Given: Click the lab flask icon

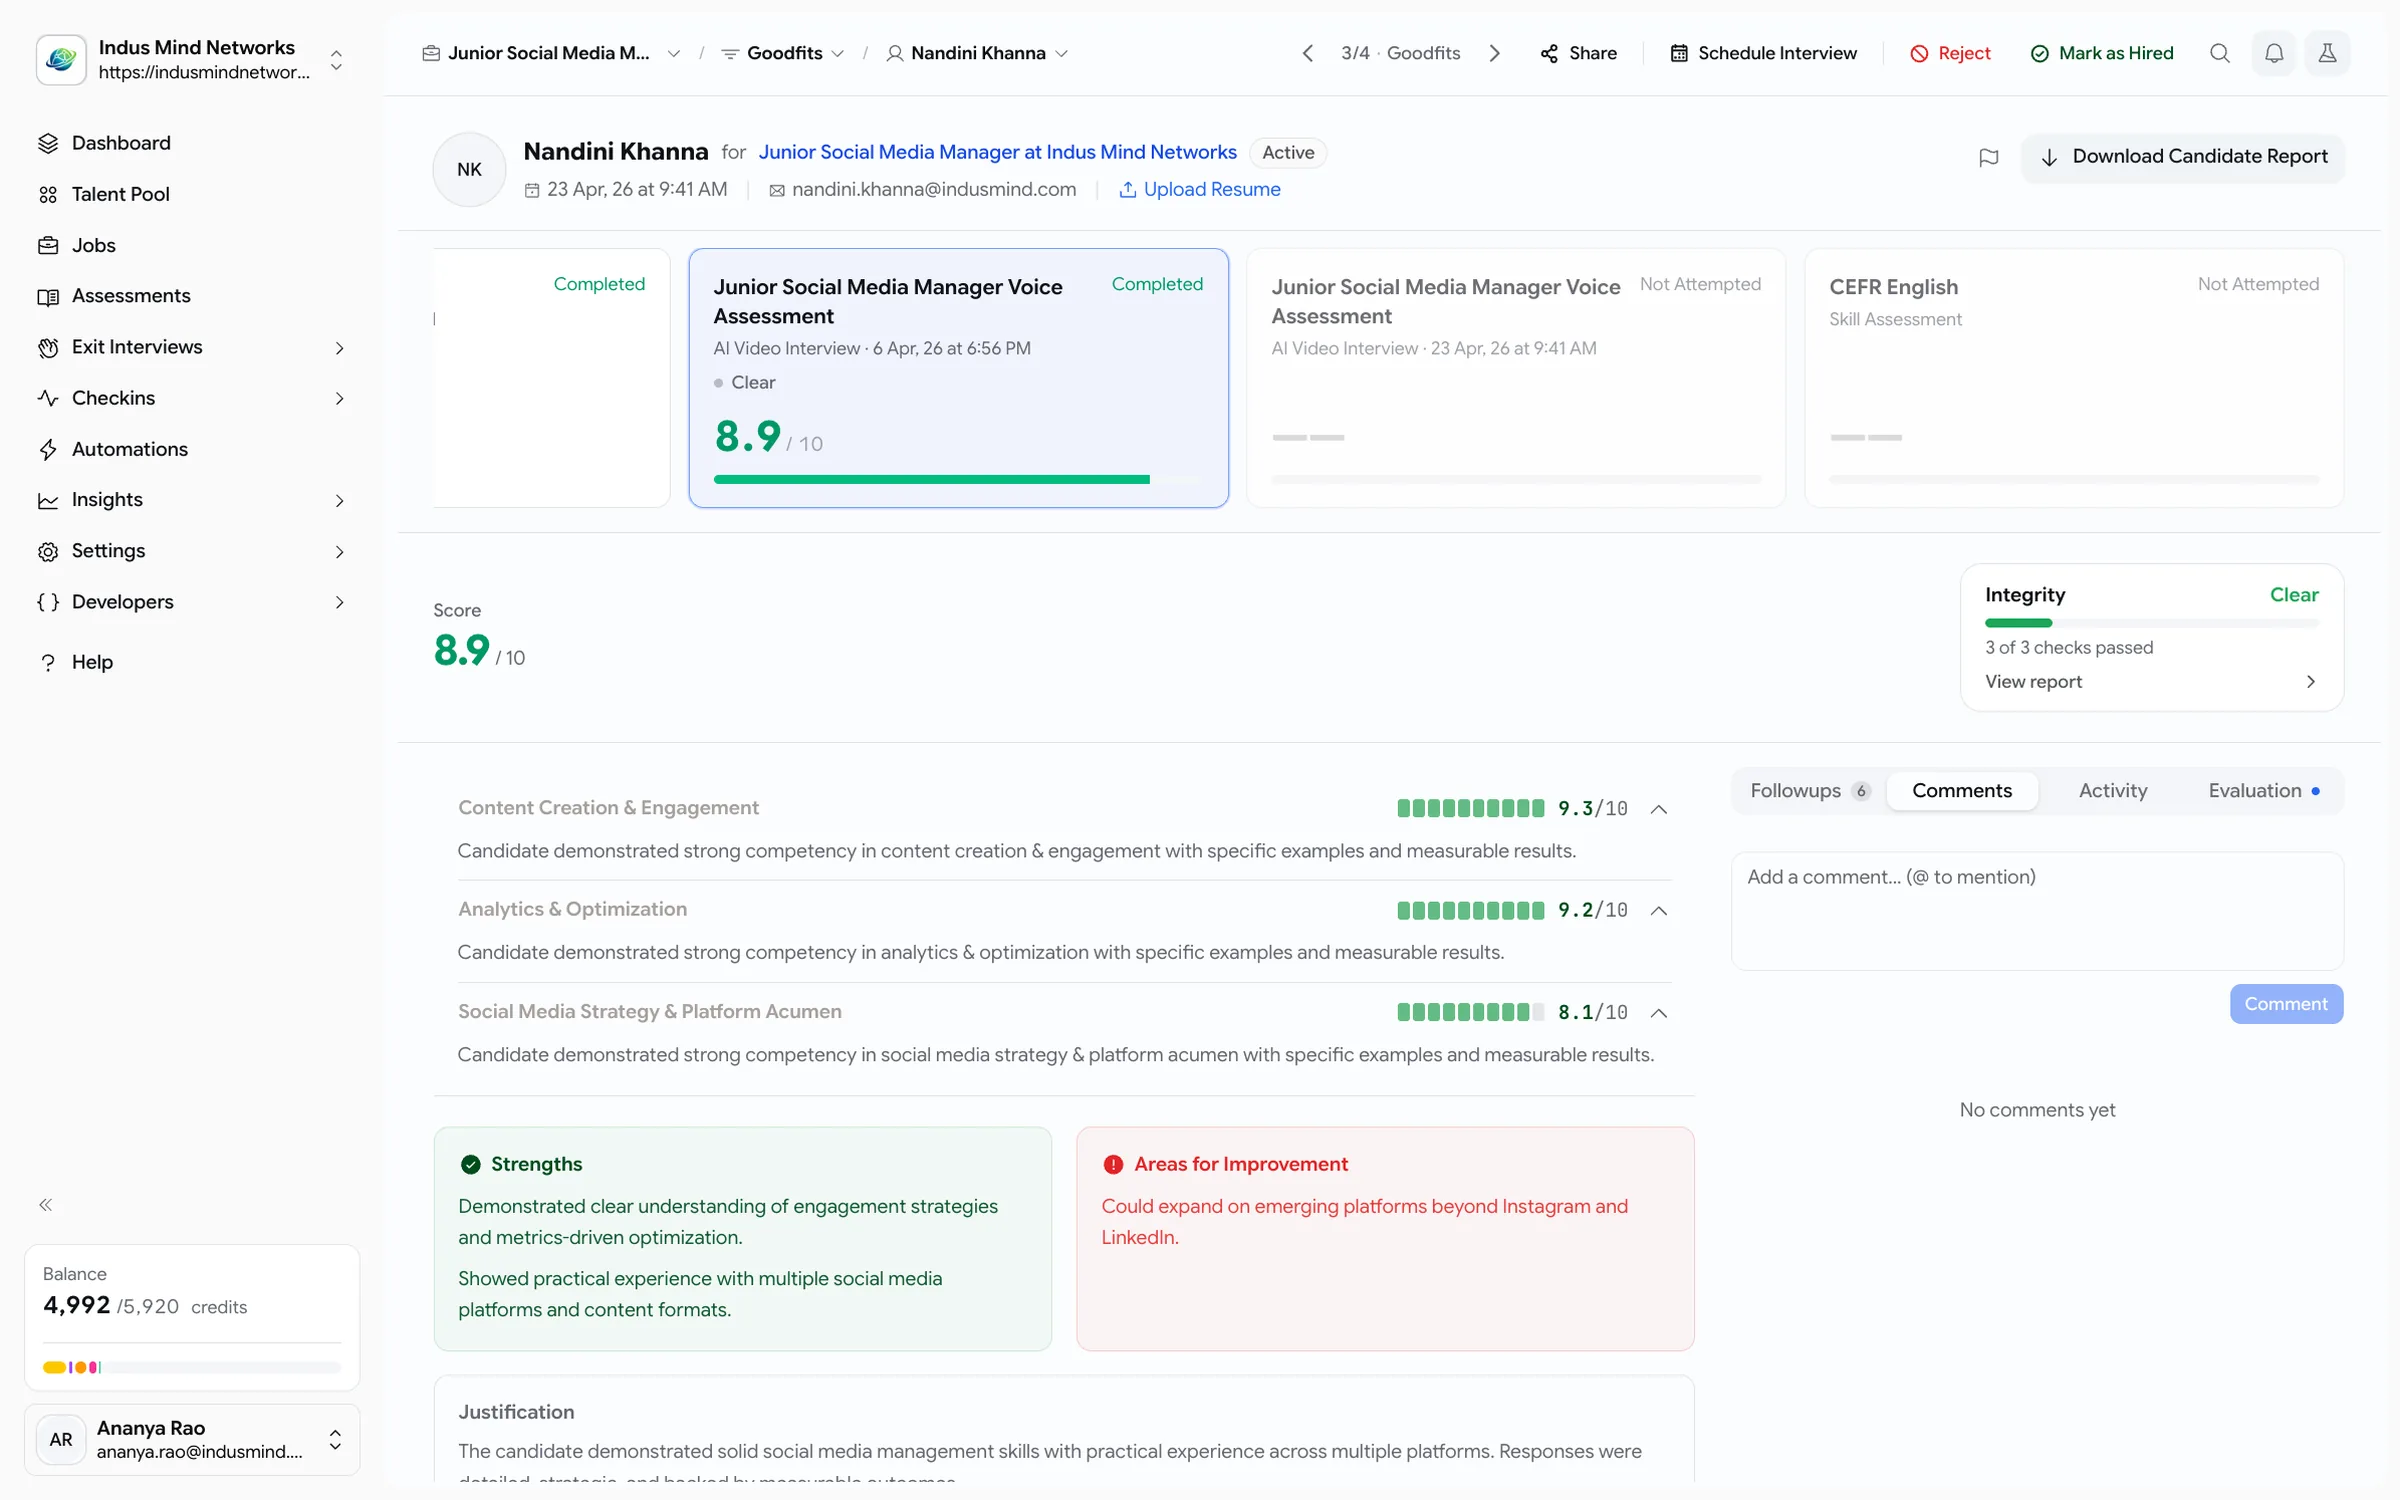Looking at the screenshot, I should (x=2328, y=53).
